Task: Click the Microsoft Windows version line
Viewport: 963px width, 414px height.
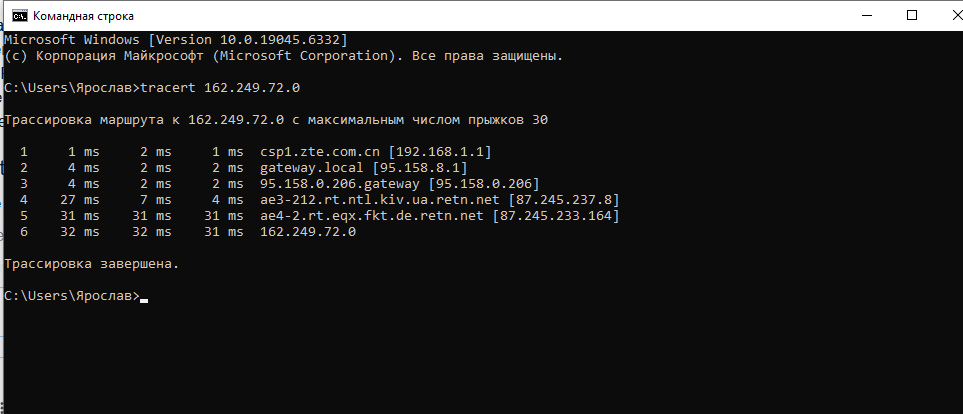Action: (x=176, y=40)
